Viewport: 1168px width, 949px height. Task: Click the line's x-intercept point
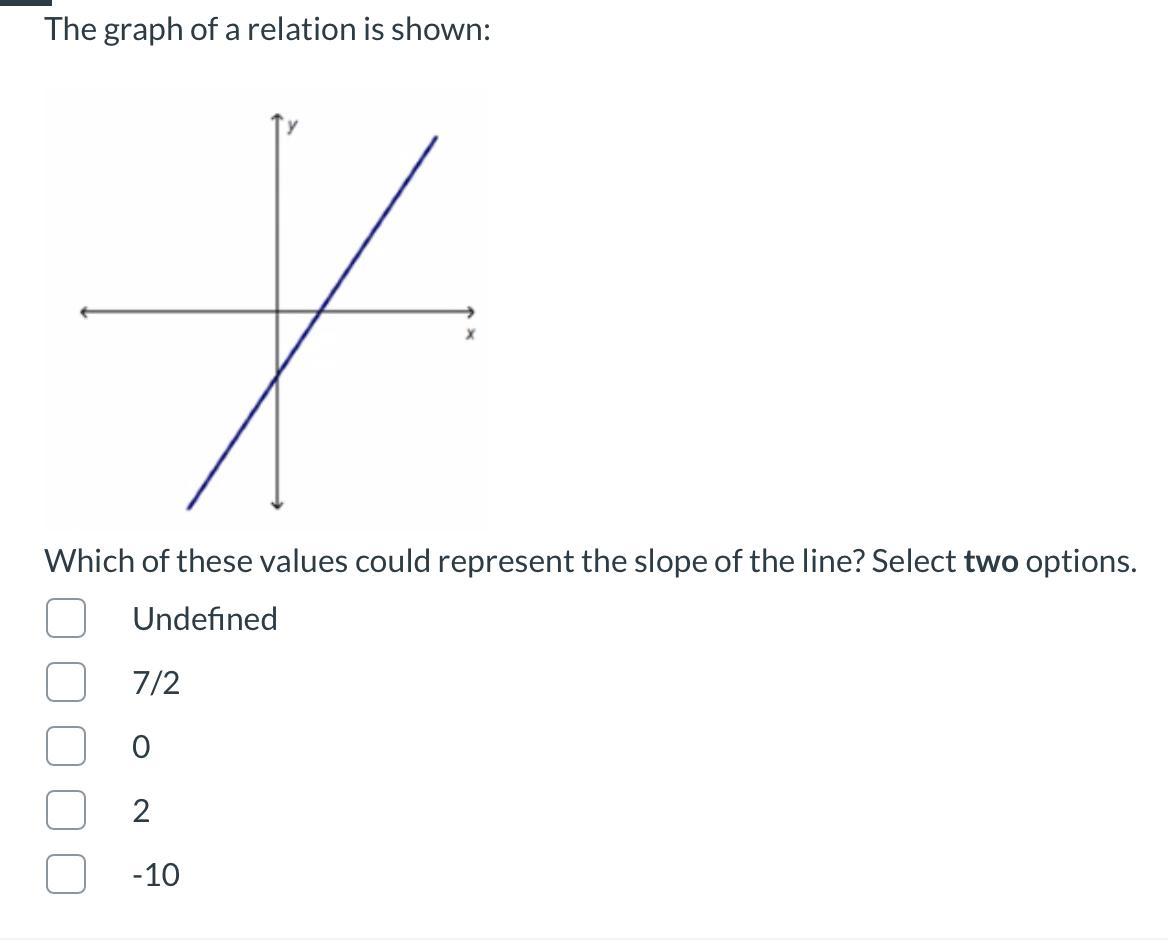pos(318,311)
